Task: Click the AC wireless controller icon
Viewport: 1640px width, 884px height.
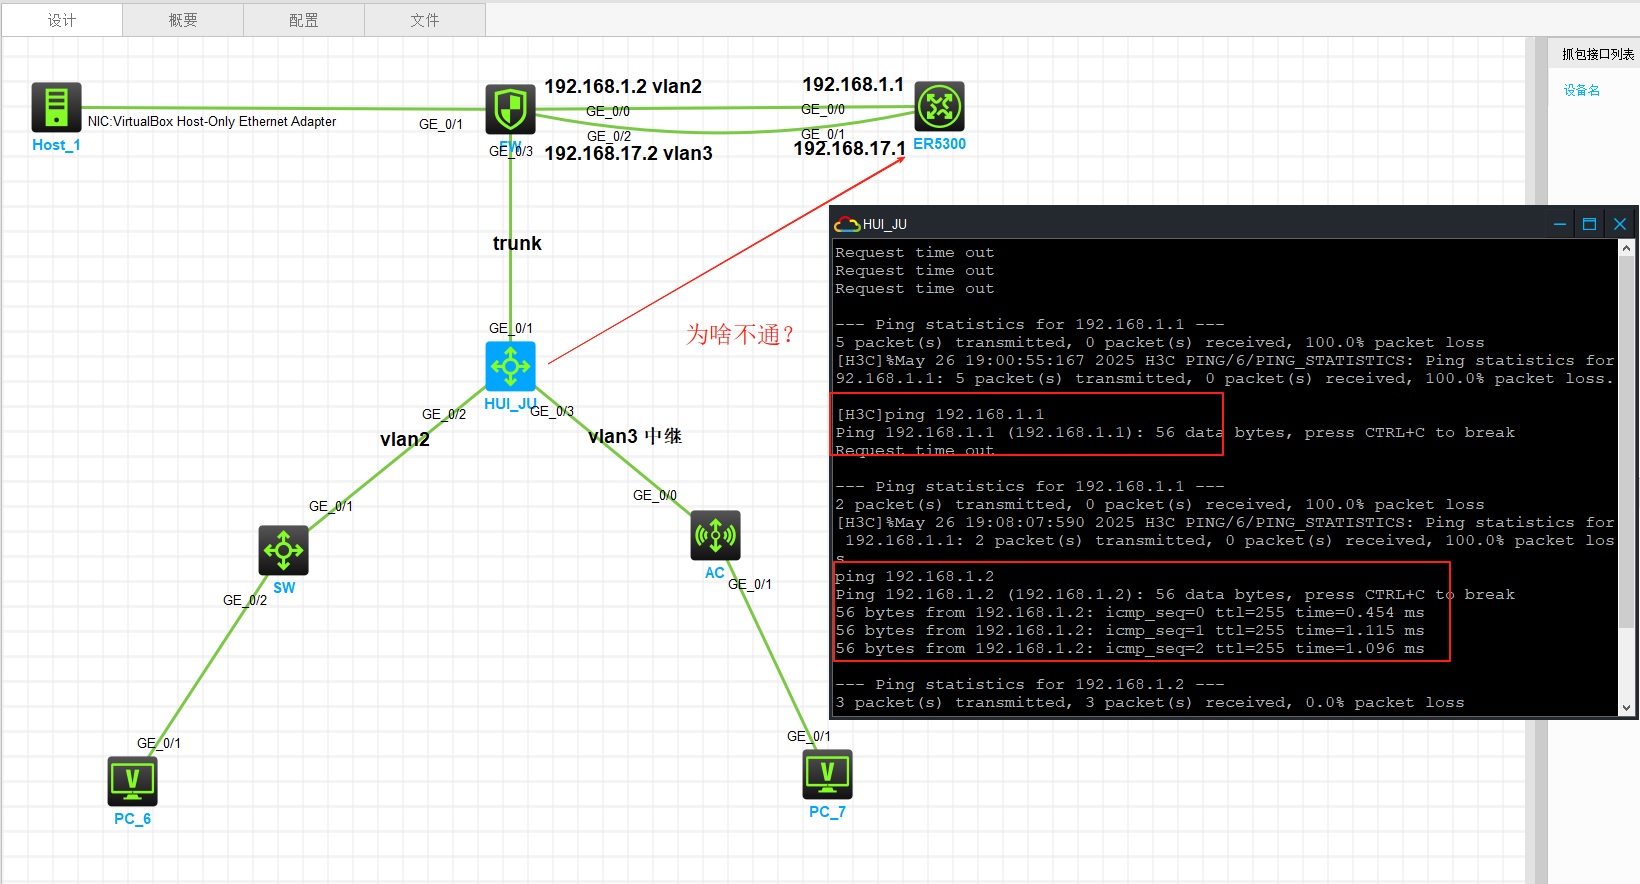Action: click(x=716, y=536)
